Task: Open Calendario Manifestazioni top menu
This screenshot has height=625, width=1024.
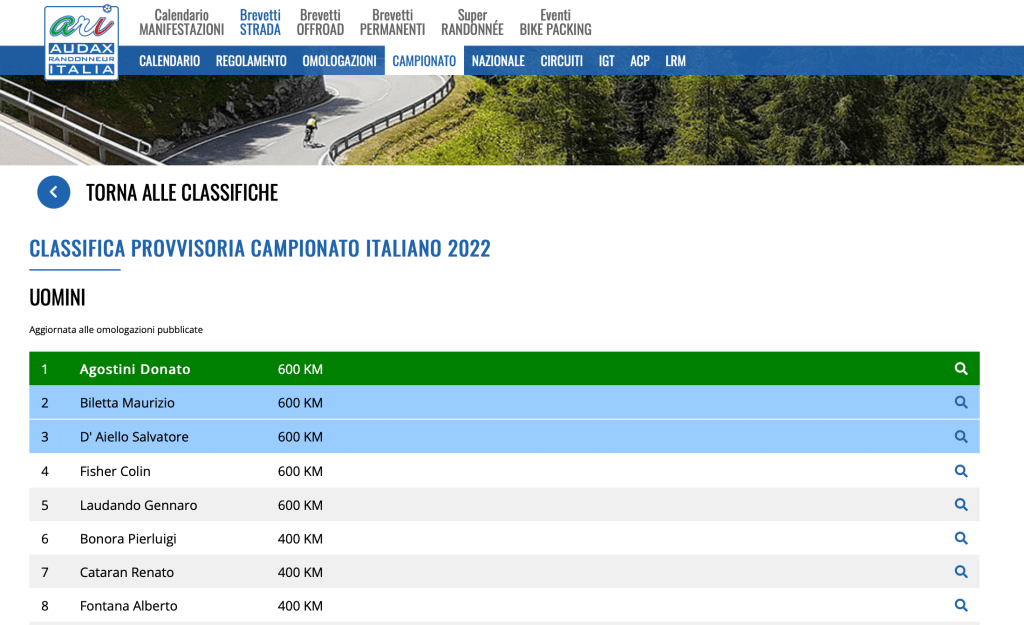Action: pos(181,22)
